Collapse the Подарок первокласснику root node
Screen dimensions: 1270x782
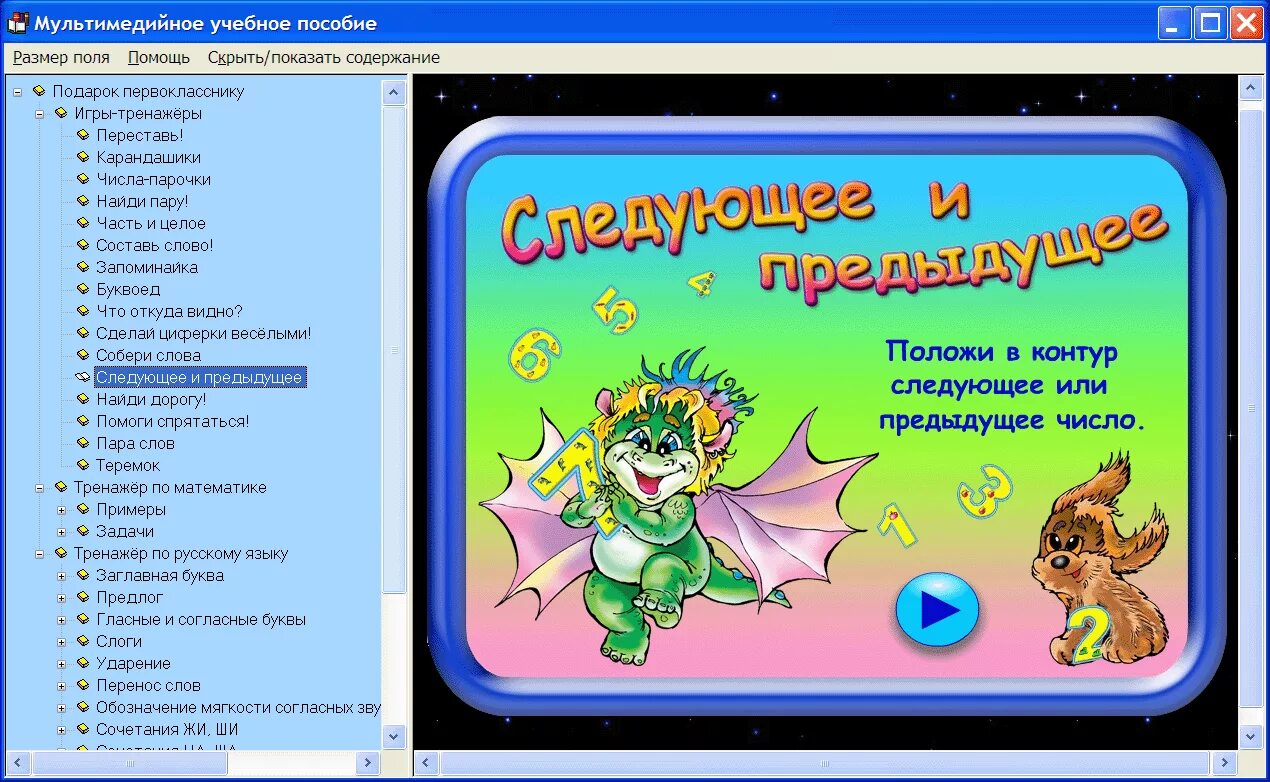click(18, 91)
